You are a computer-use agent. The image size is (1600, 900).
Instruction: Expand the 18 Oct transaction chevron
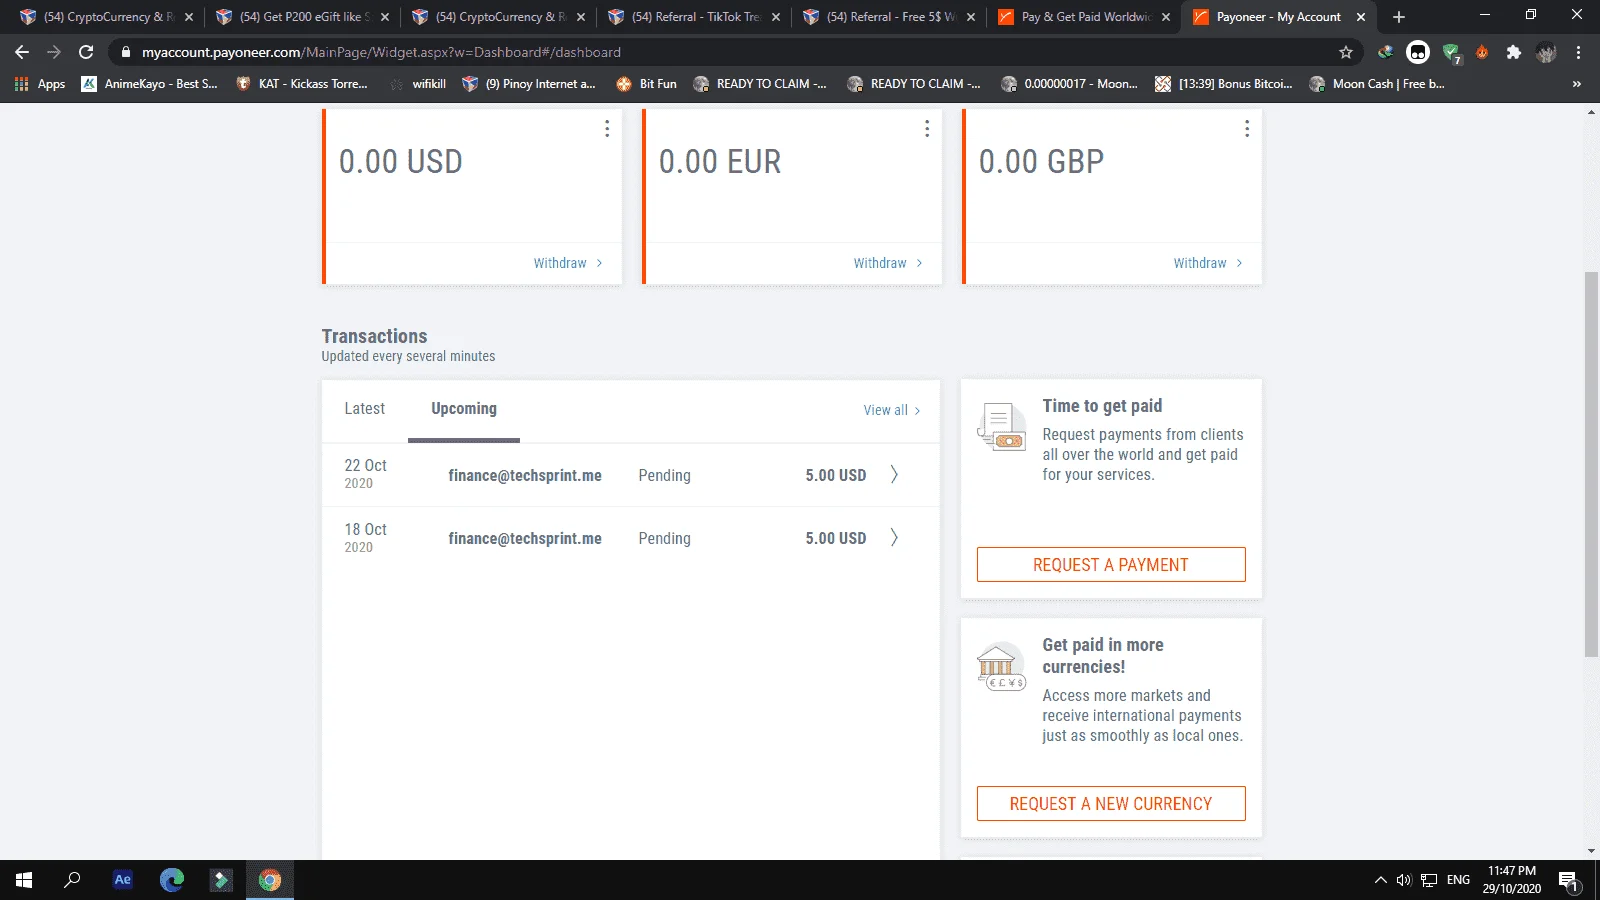(x=894, y=538)
